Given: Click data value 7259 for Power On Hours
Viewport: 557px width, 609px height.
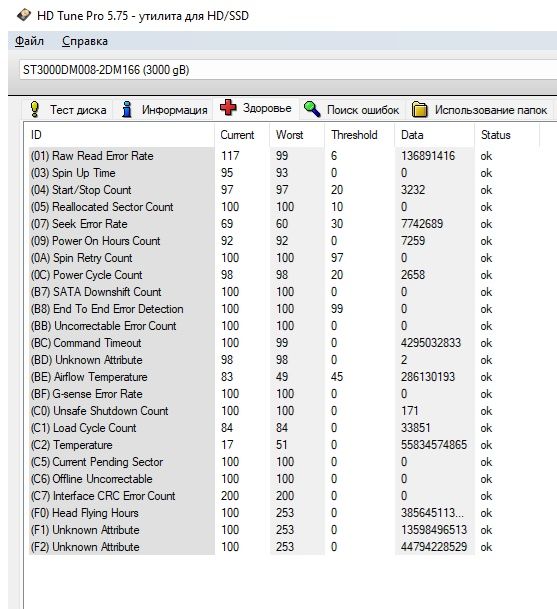Looking at the screenshot, I should 413,241.
